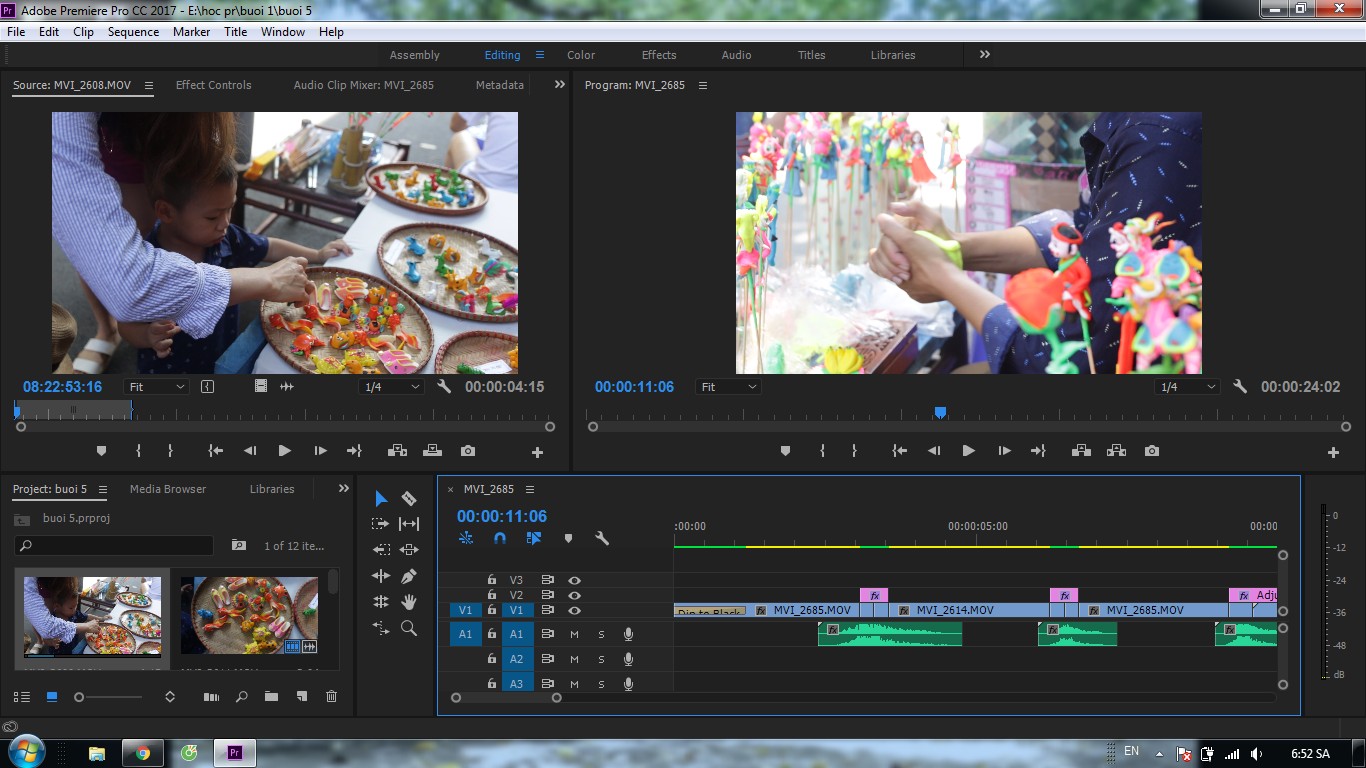Image resolution: width=1366 pixels, height=768 pixels.
Task: Create a new bin in the Project panel
Action: coord(271,697)
